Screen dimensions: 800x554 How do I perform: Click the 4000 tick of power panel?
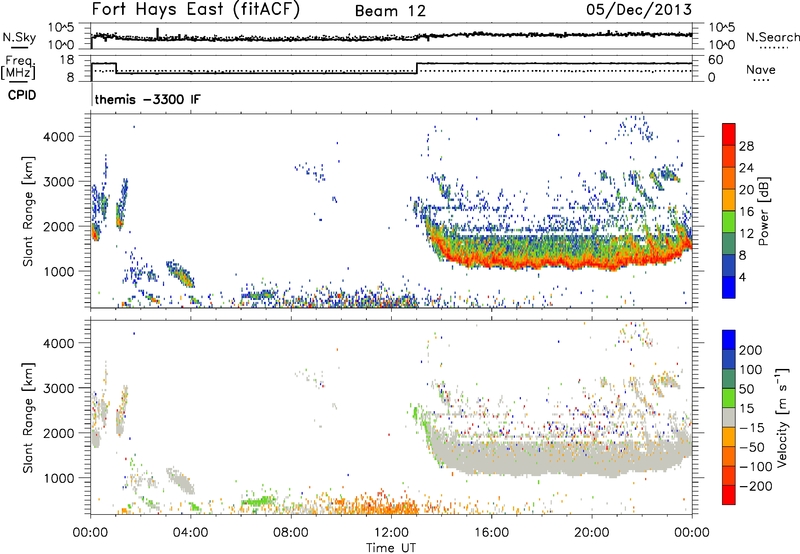(59, 137)
